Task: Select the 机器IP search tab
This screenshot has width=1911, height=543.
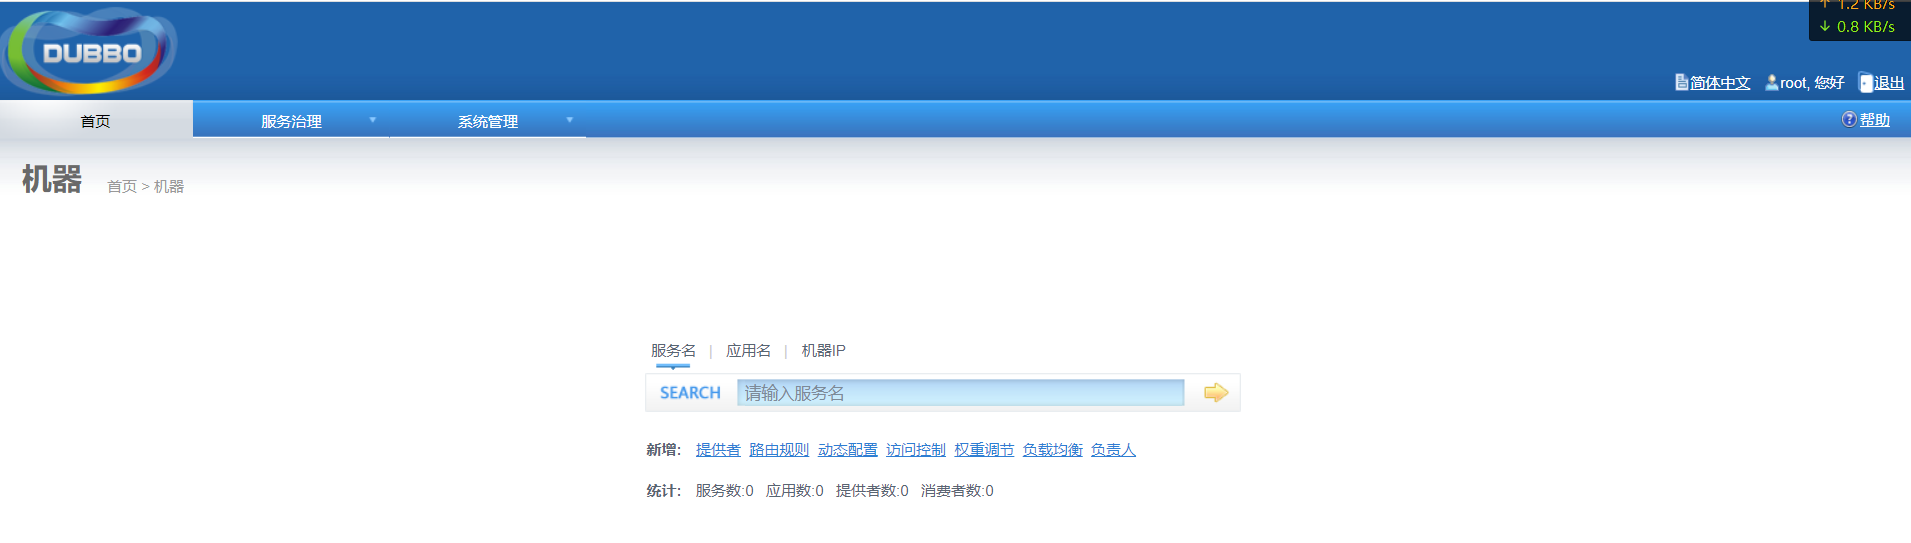Action: [x=823, y=351]
